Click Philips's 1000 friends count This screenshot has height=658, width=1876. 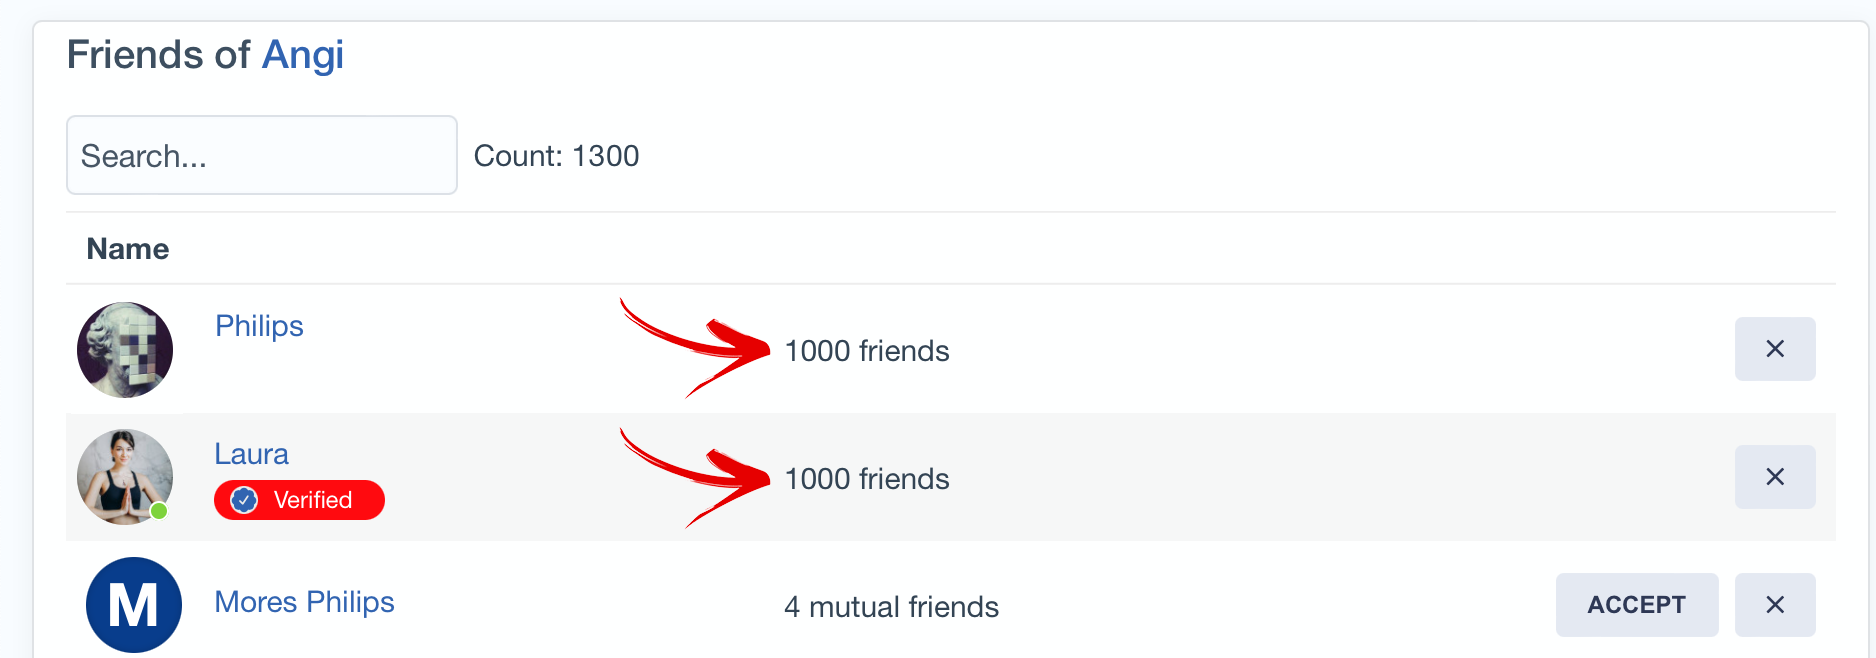point(866,351)
